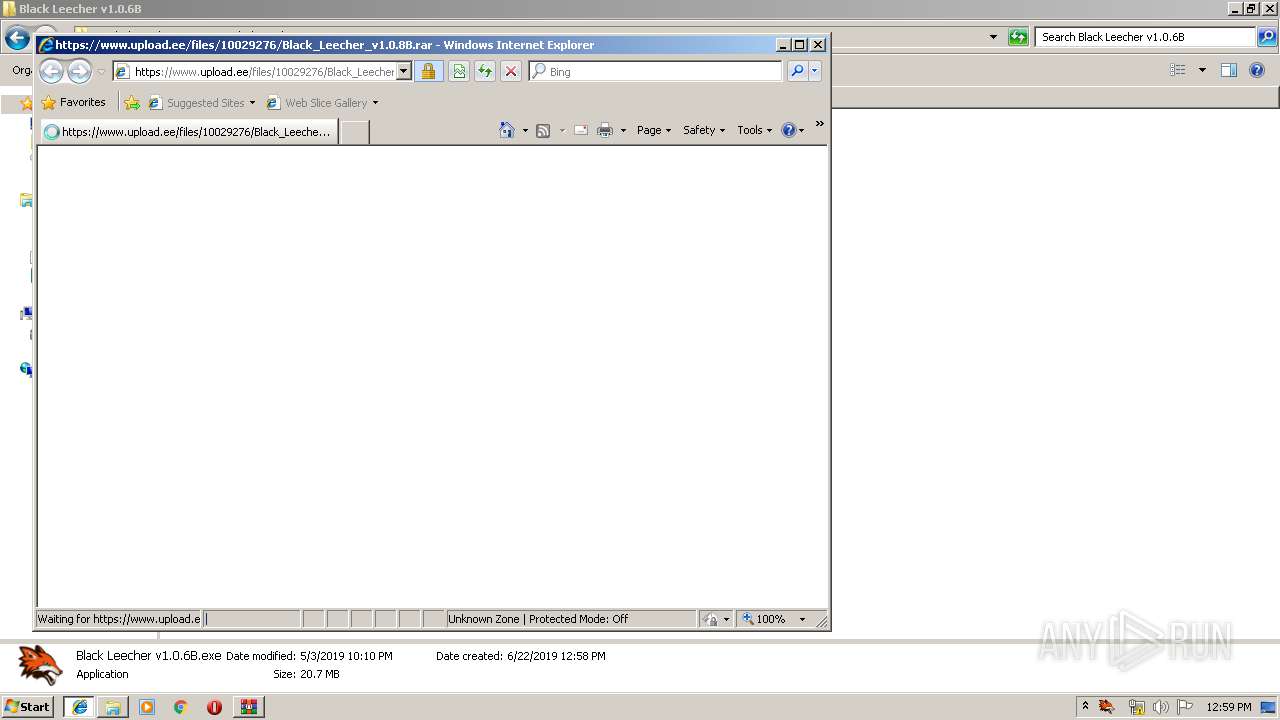
Task: Open the Favorites star button
Action: point(73,102)
